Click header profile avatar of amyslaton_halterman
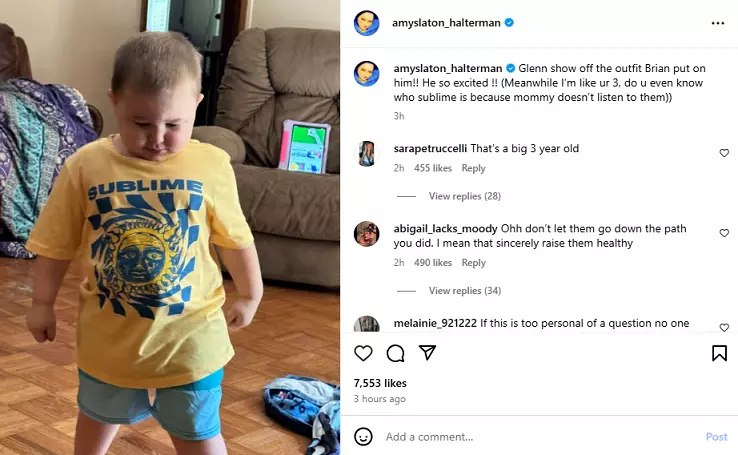 [367, 23]
